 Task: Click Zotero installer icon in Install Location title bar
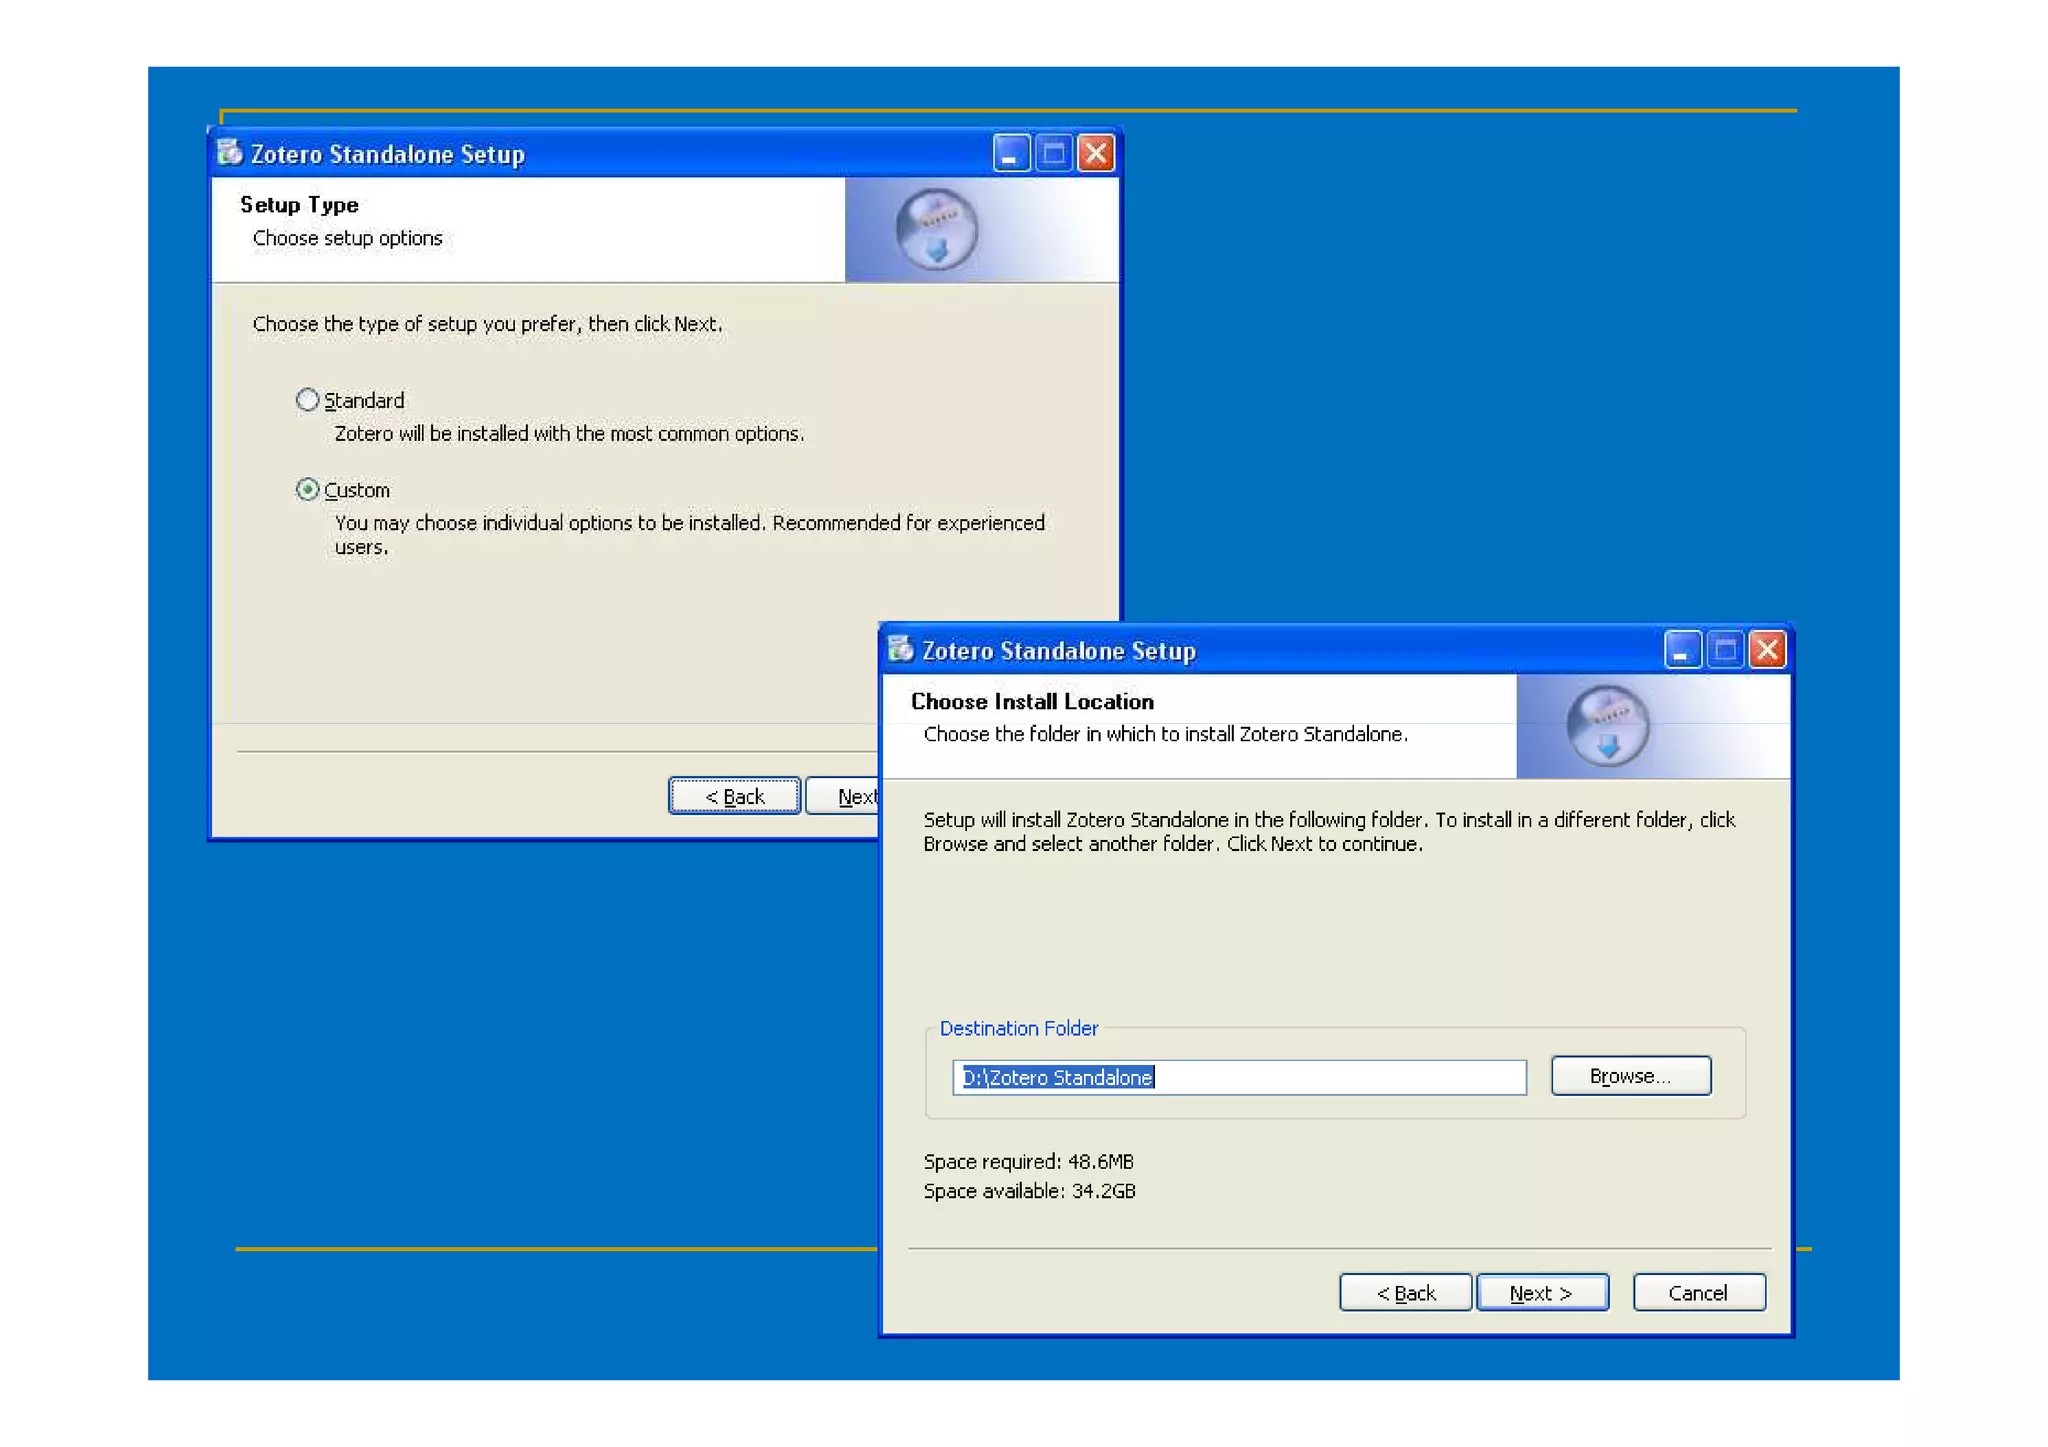point(901,649)
